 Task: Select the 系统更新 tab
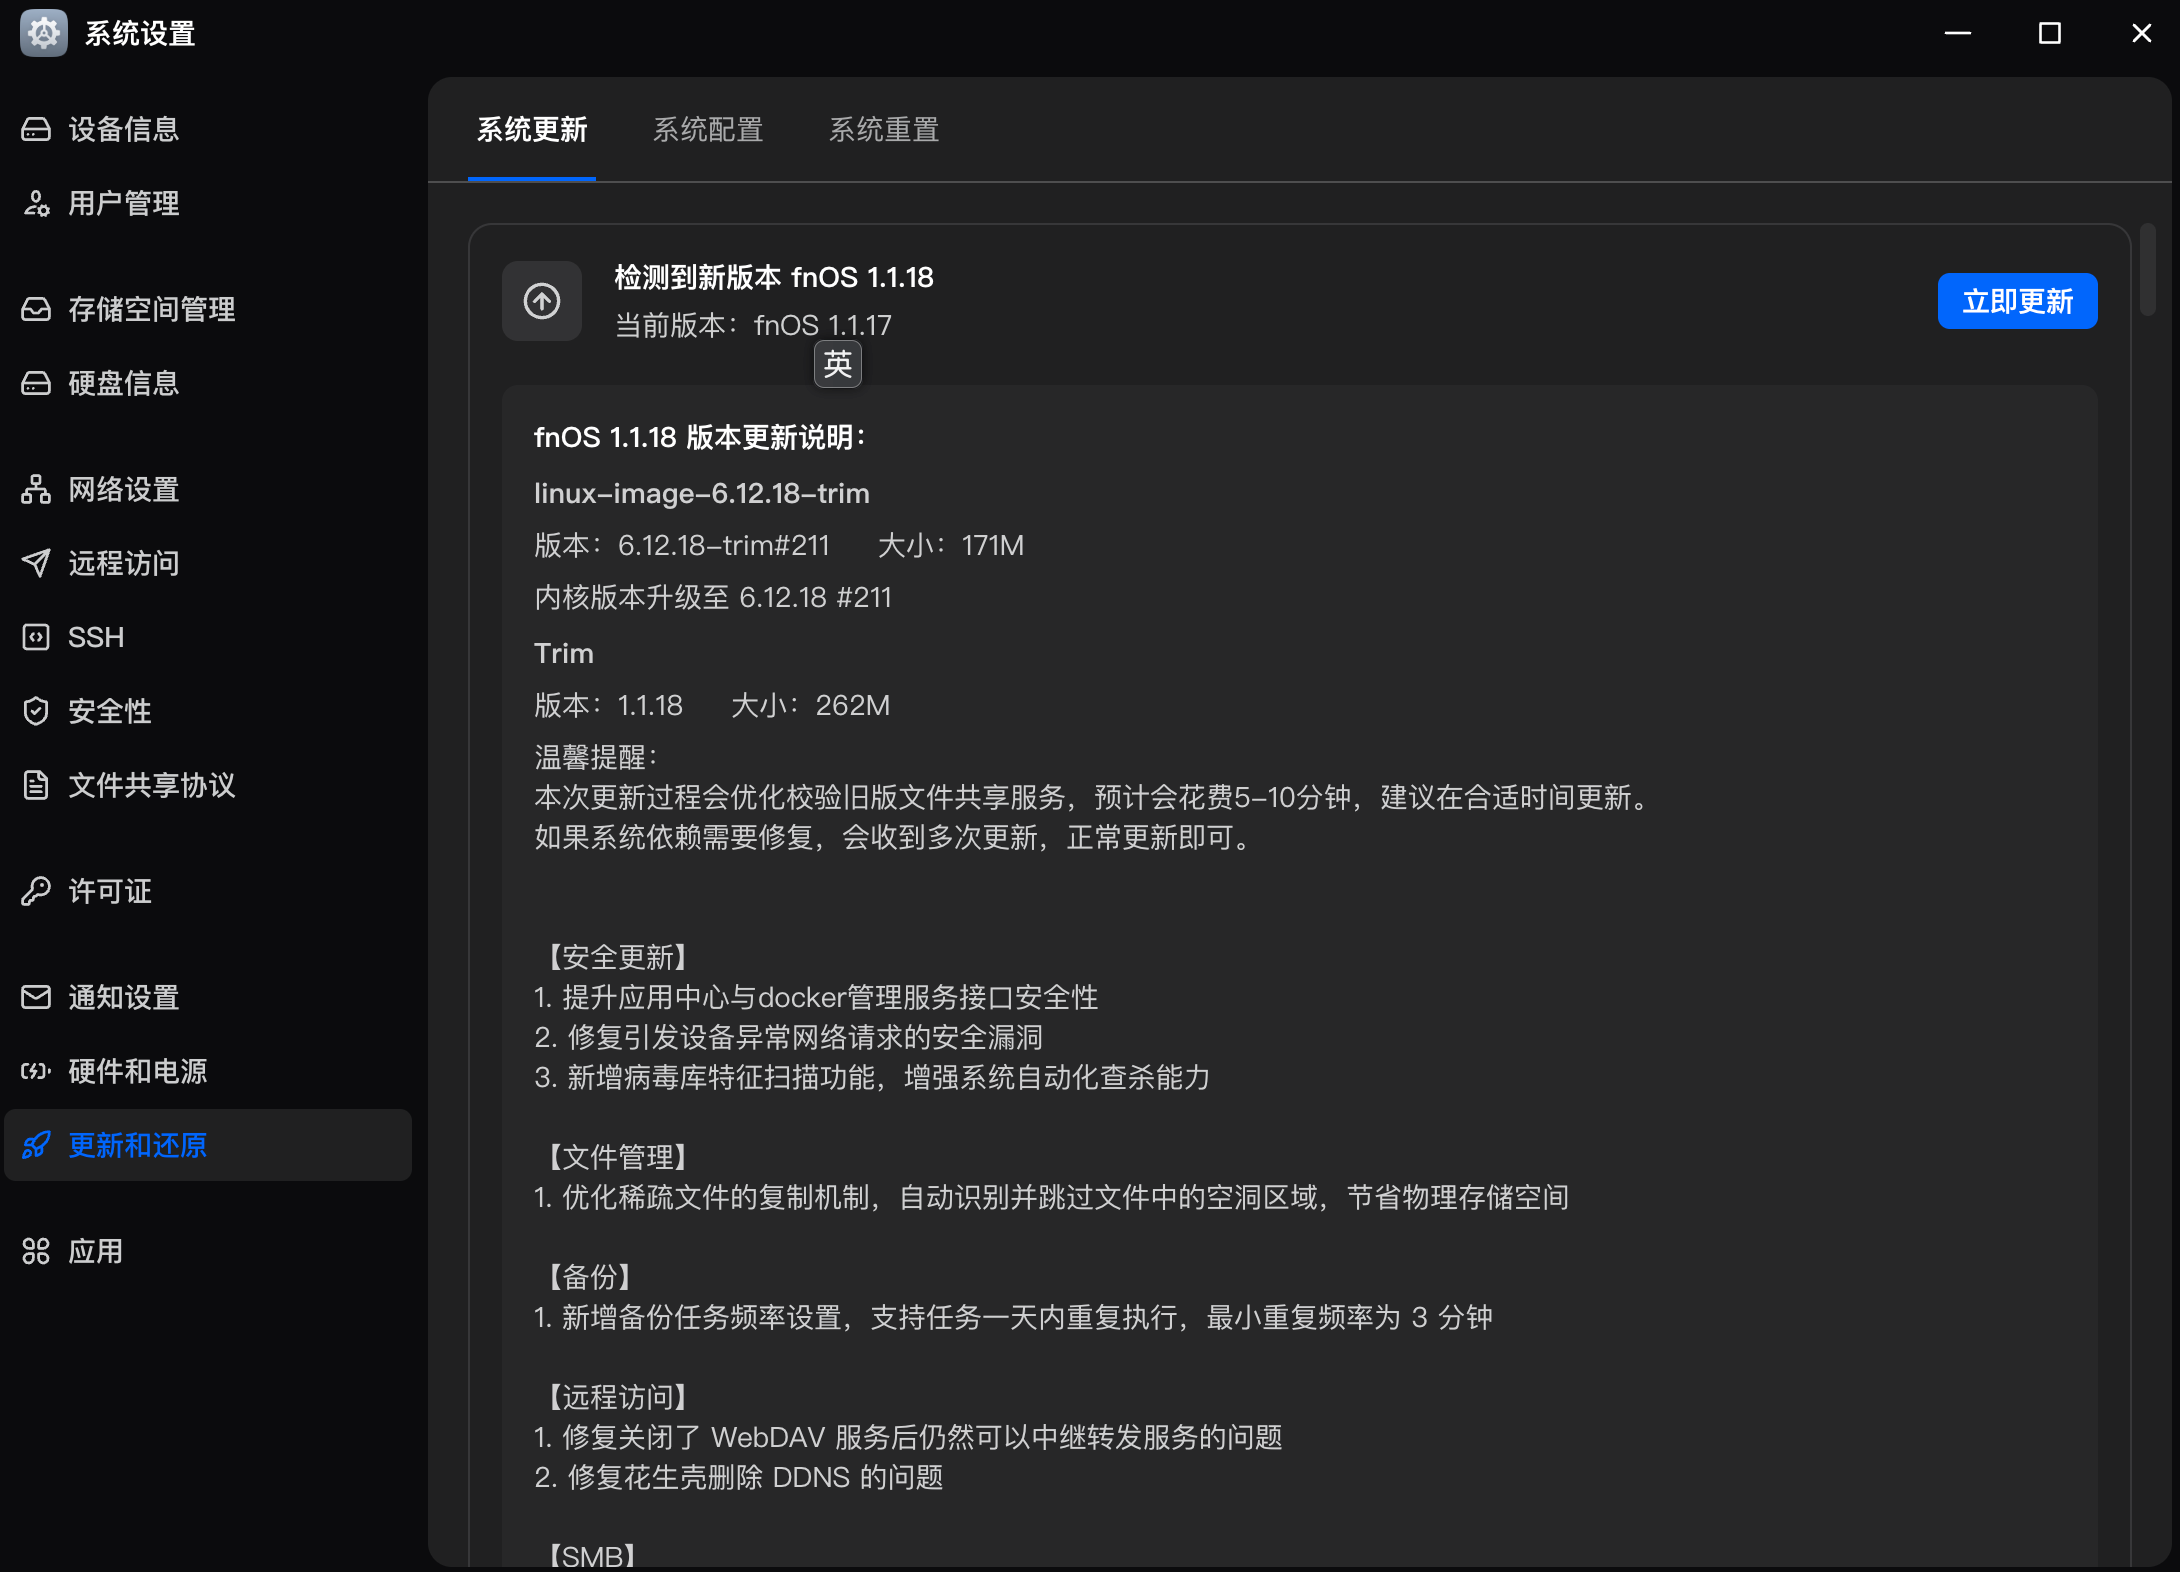(532, 130)
